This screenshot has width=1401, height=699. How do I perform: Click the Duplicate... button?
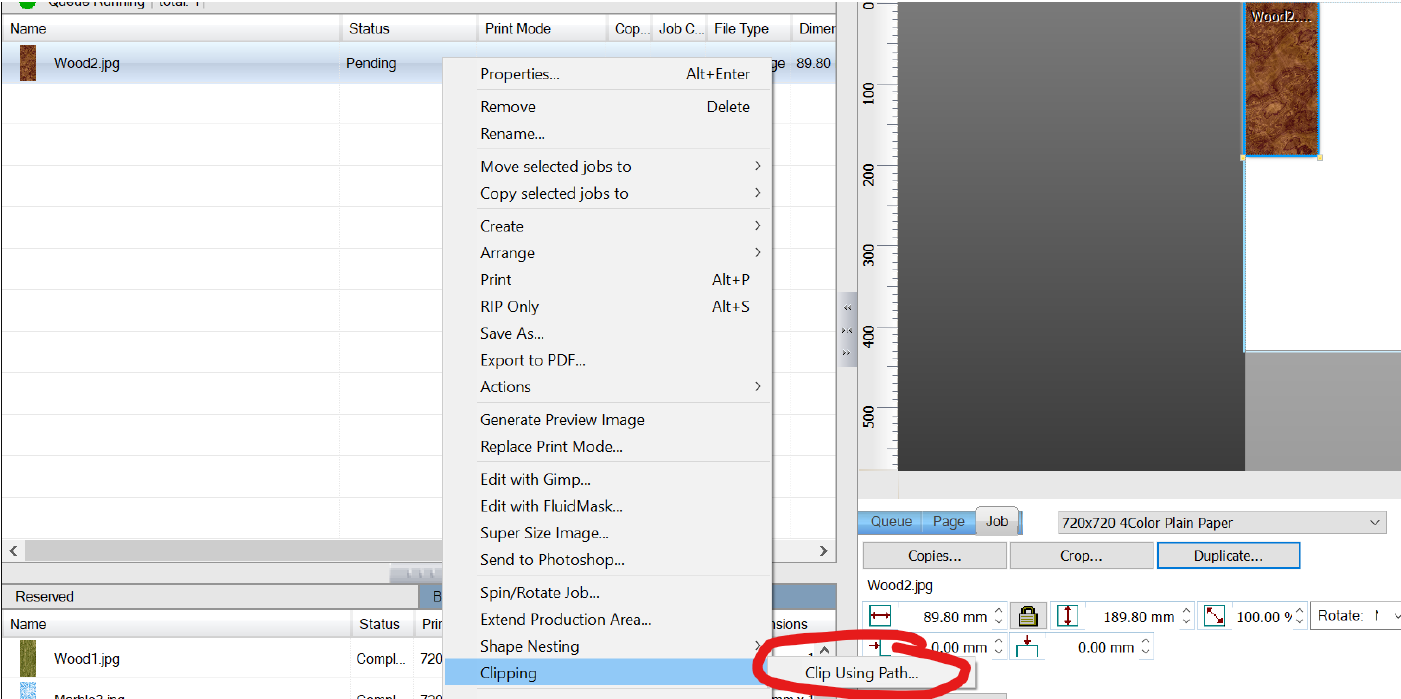point(1228,556)
